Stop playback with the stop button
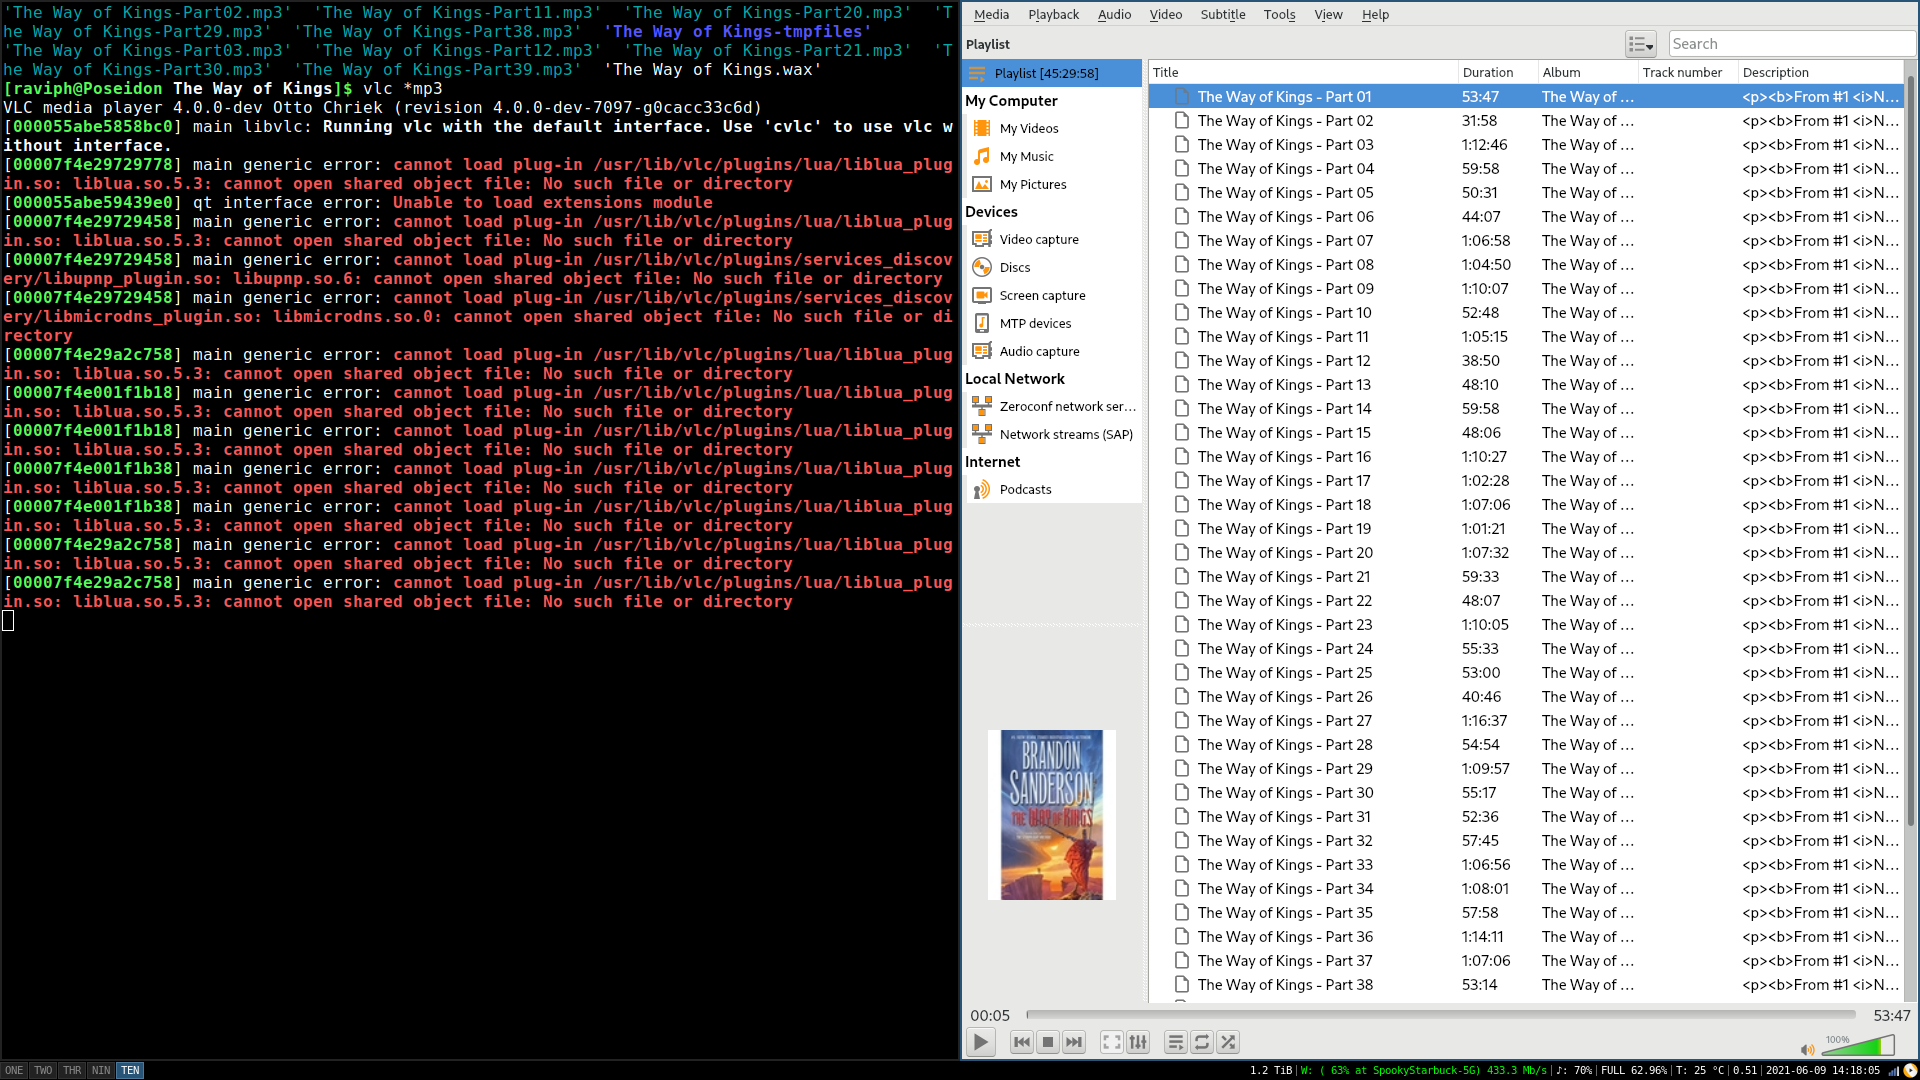This screenshot has height=1080, width=1920. tap(1047, 1042)
